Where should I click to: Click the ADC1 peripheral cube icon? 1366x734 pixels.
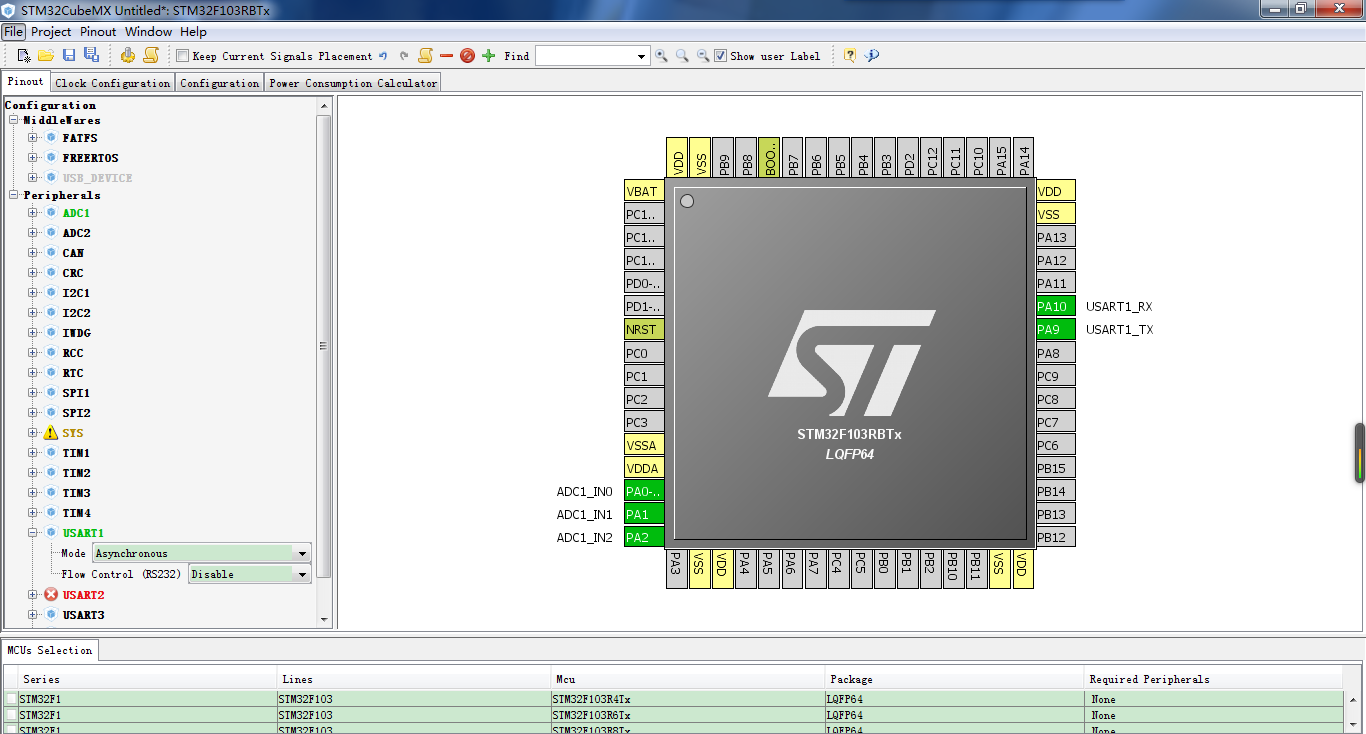[51, 213]
